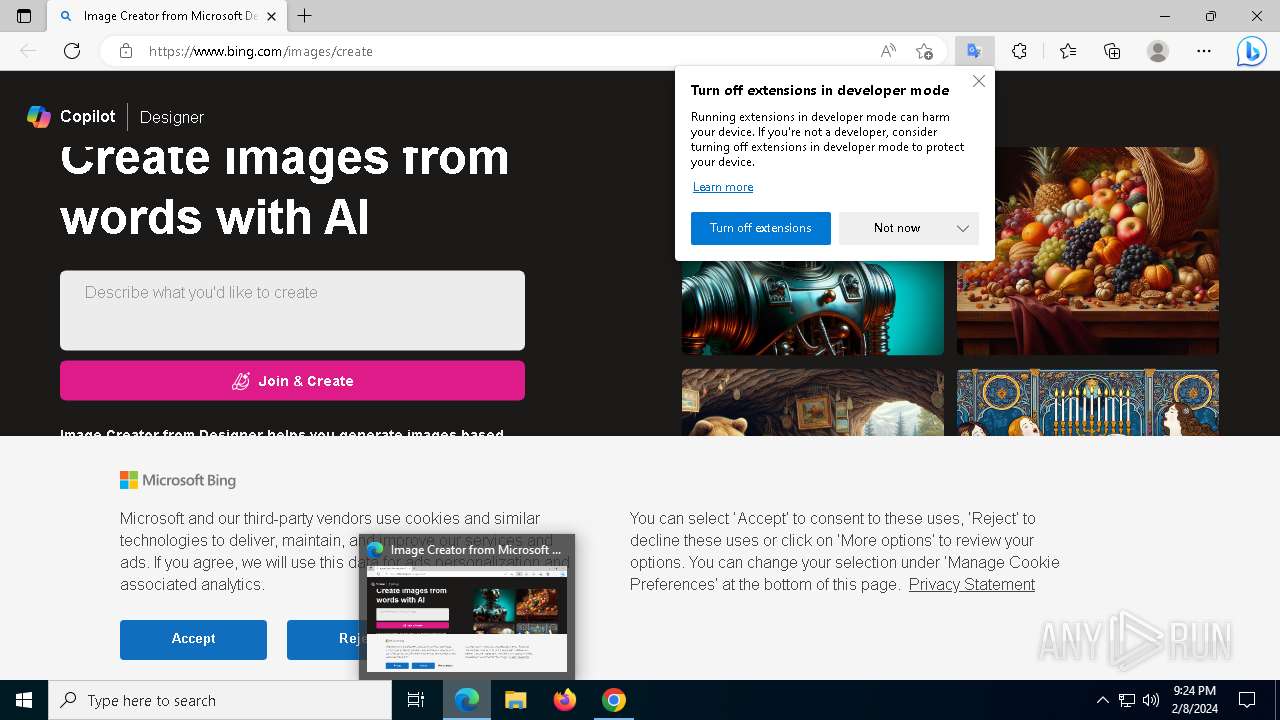
Task: Open the metallic robot sample image
Action: [x=813, y=308]
